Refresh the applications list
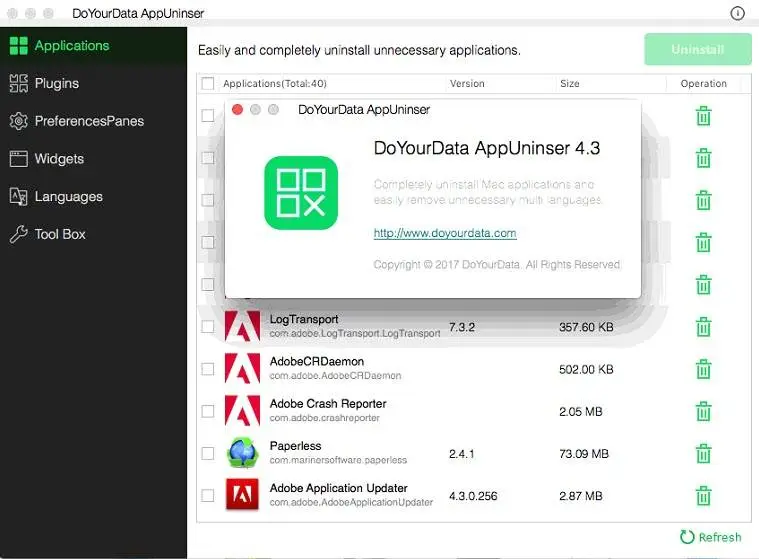This screenshot has height=559, width=759. coord(711,537)
